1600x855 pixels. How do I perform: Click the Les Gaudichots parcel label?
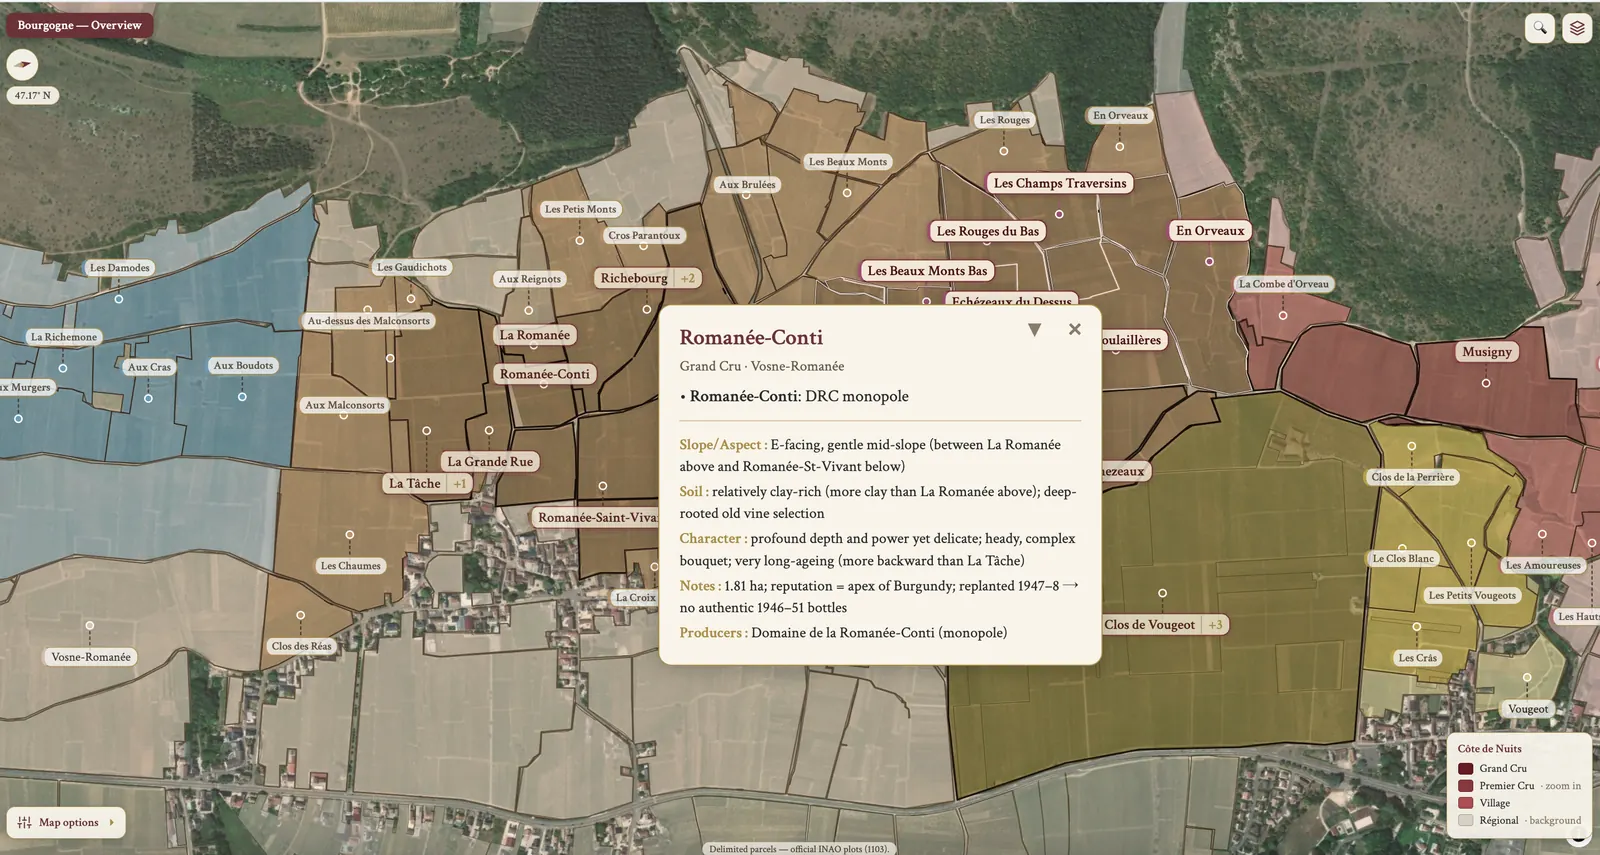point(412,267)
